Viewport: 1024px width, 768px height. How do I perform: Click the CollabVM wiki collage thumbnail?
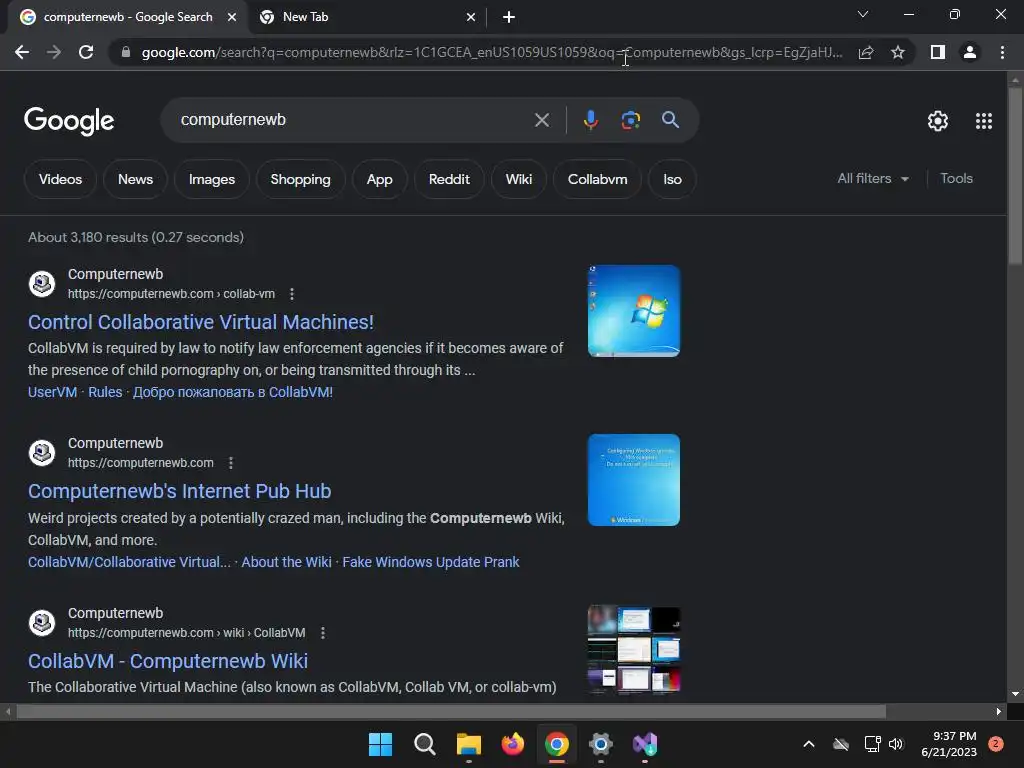tap(633, 649)
